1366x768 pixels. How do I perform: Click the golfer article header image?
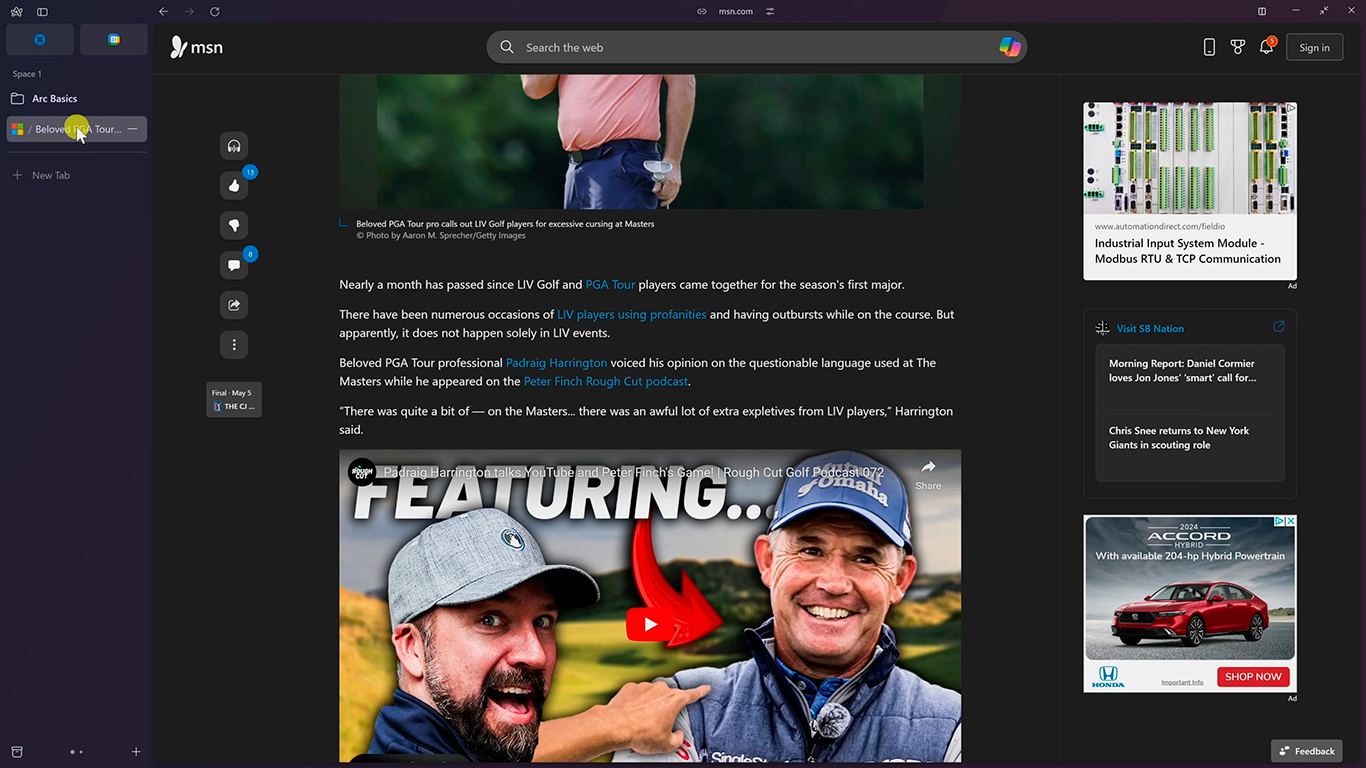coord(650,141)
